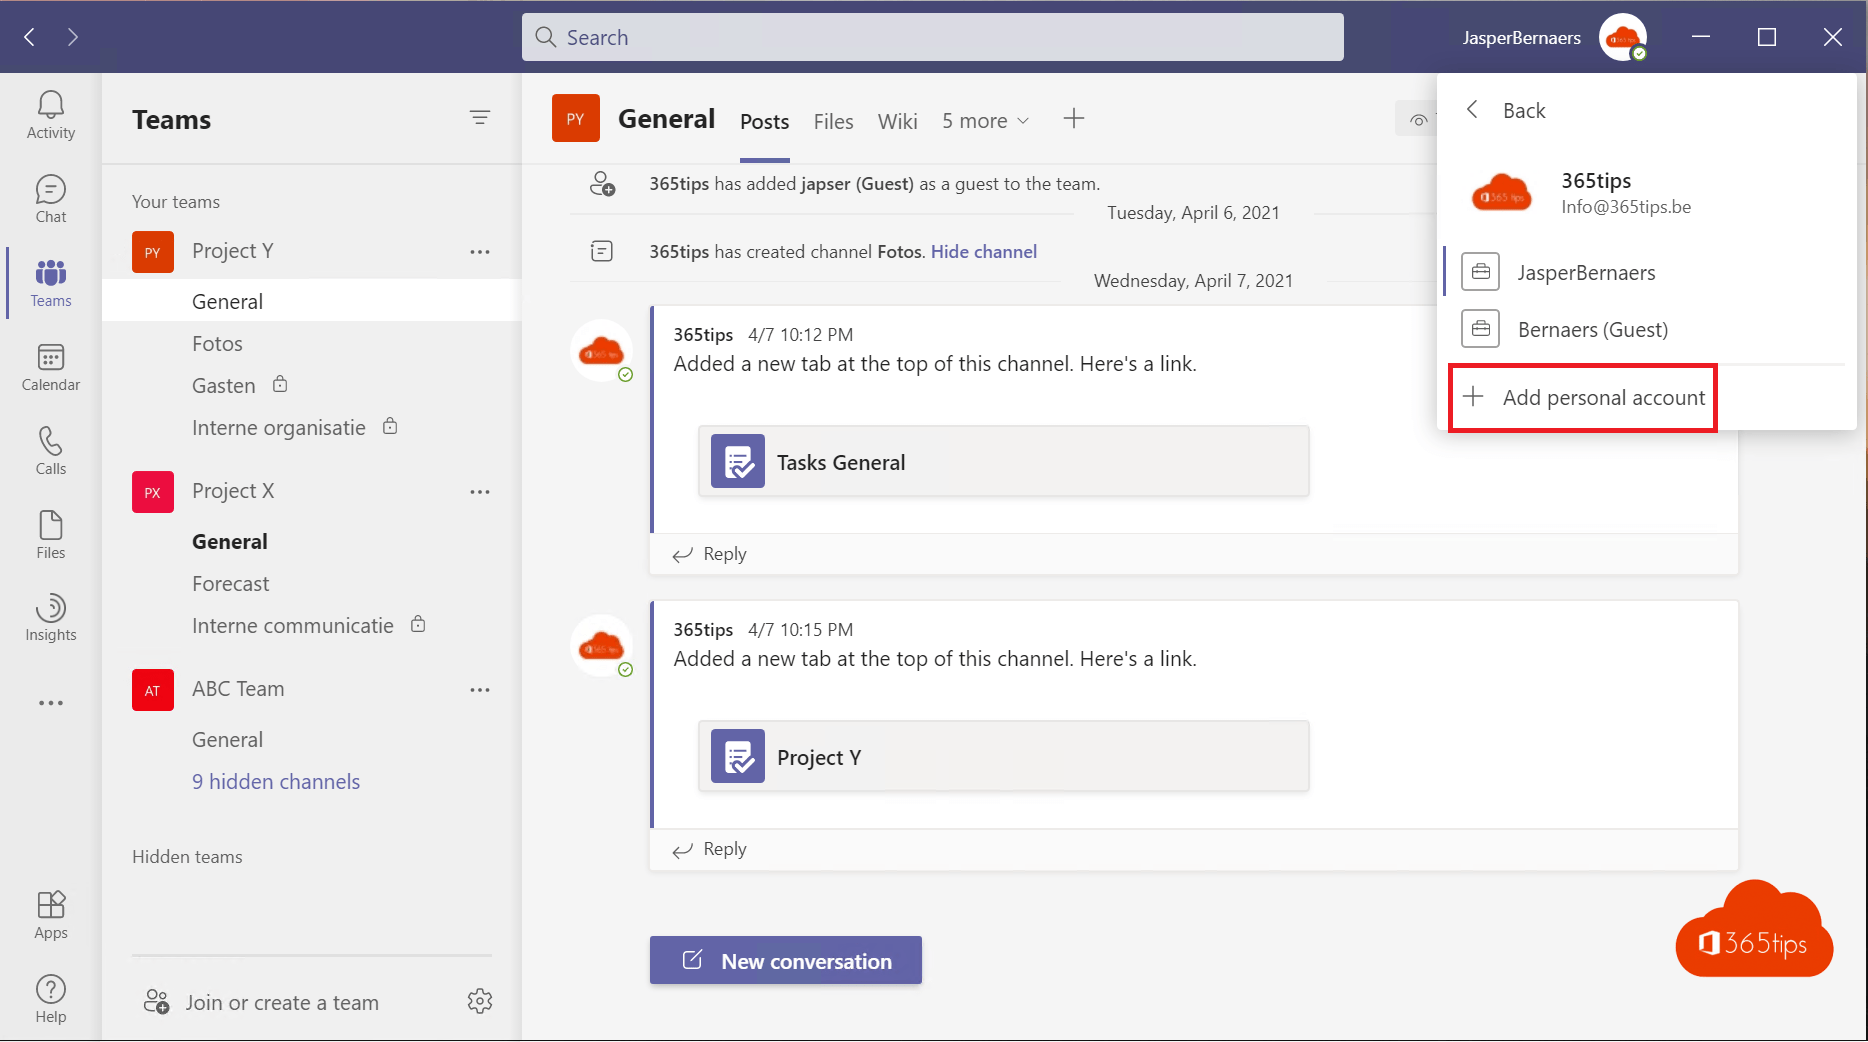Open the Insights app

(50, 617)
